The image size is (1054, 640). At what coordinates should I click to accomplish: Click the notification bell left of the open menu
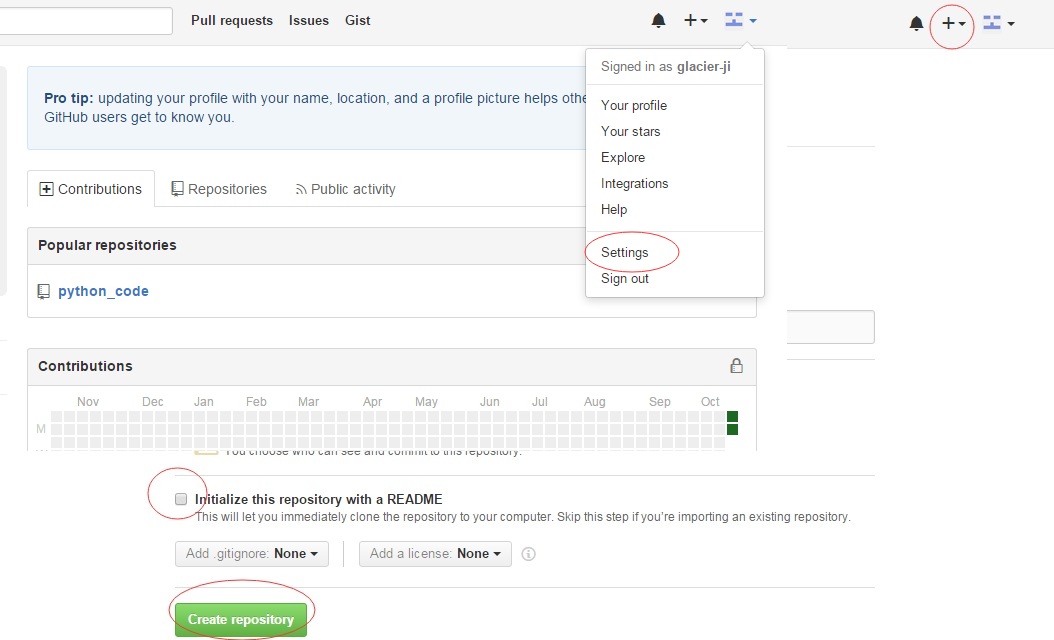pos(658,20)
